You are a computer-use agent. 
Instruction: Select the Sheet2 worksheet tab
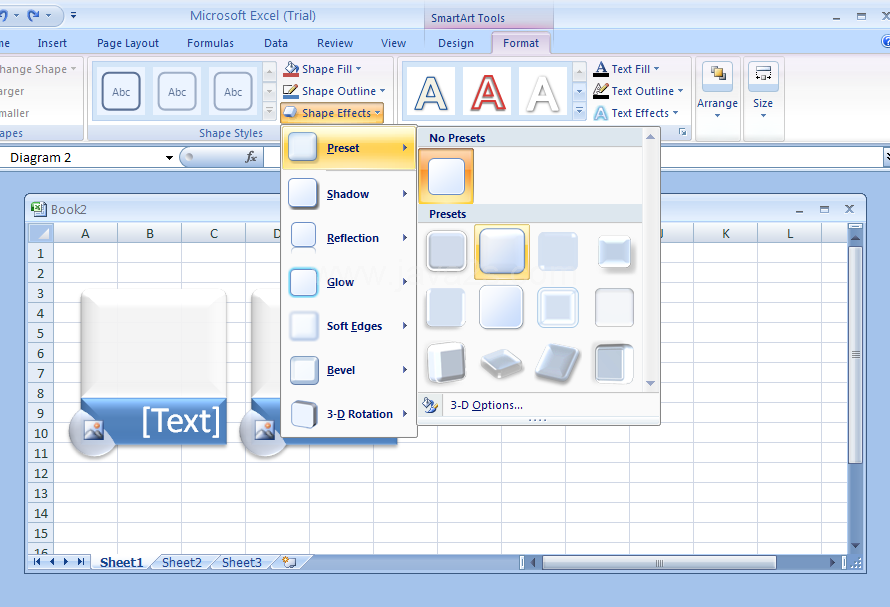[x=182, y=562]
